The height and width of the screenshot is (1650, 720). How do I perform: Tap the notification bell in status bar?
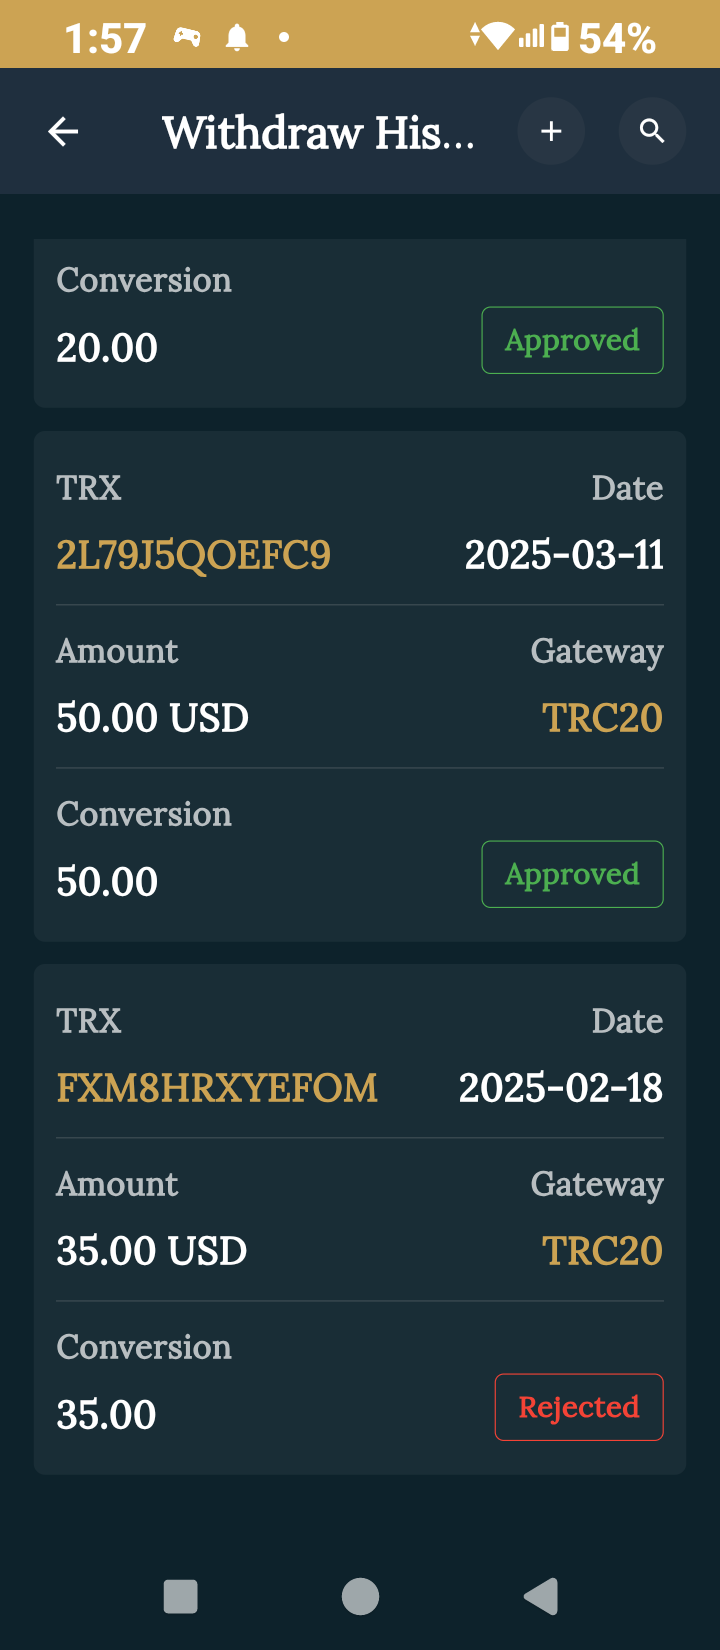(x=237, y=38)
